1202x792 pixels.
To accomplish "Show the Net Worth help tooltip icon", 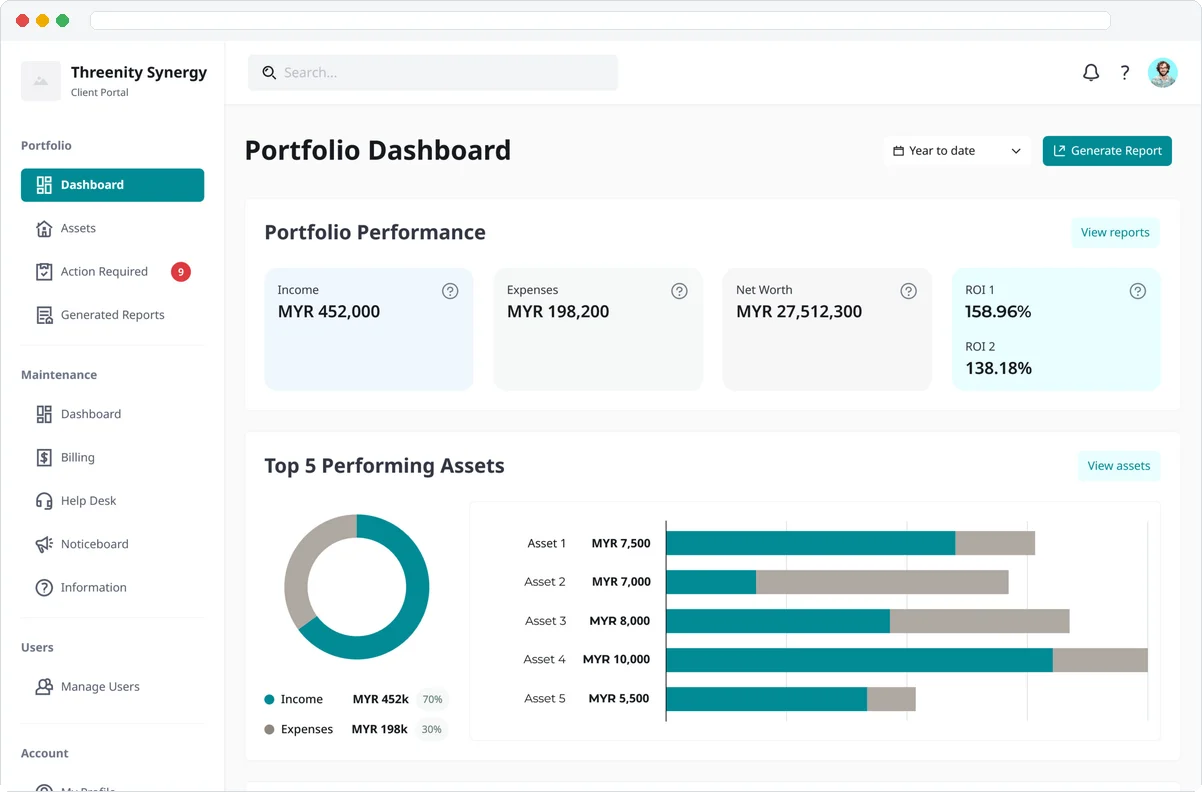I will pyautogui.click(x=908, y=291).
